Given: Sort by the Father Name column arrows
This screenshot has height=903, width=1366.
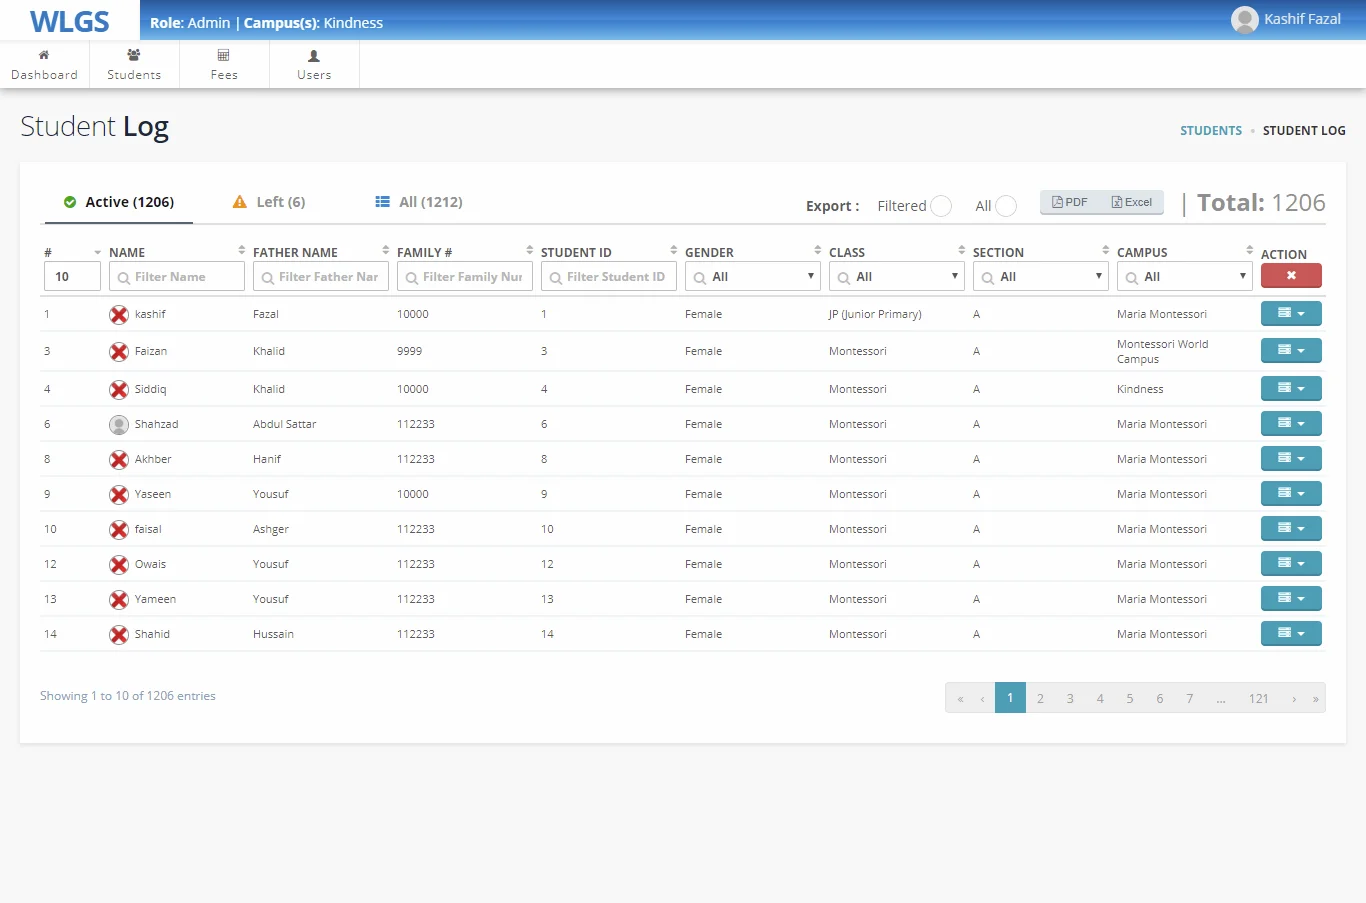Looking at the screenshot, I should 385,250.
